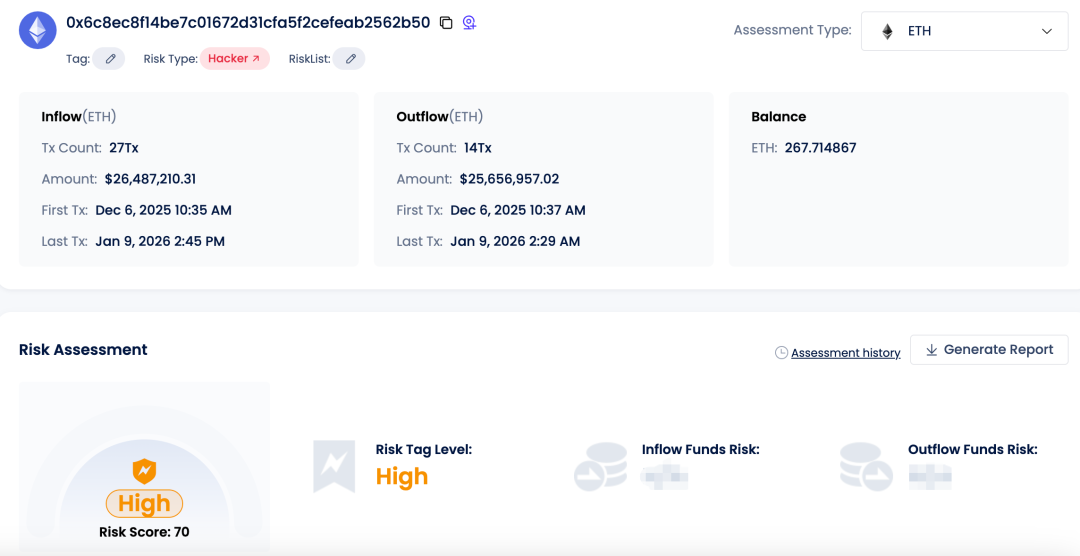Image resolution: width=1080 pixels, height=556 pixels.
Task: Expand the dropdown chevron next to ETH
Action: 1047,31
